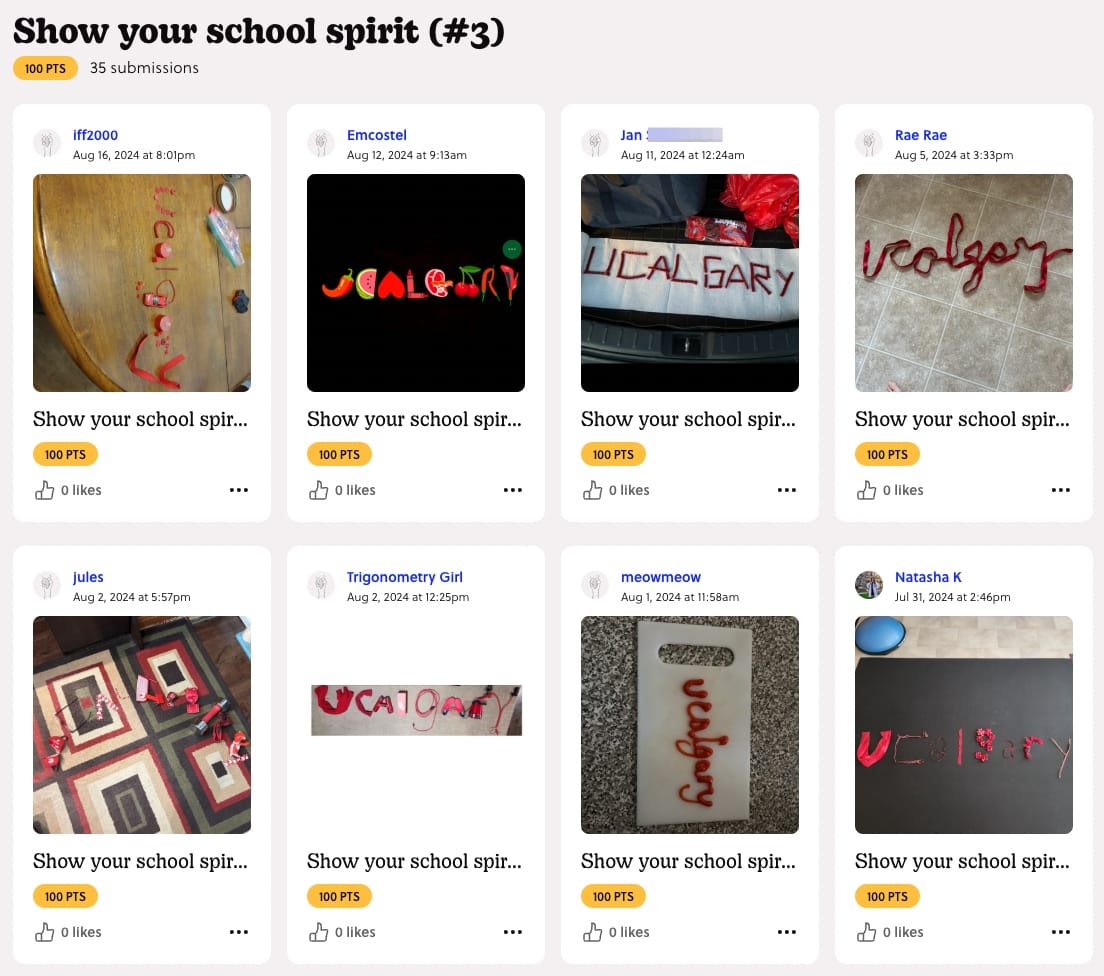Like Rae Rae's submission
This screenshot has width=1104, height=976.
[866, 490]
